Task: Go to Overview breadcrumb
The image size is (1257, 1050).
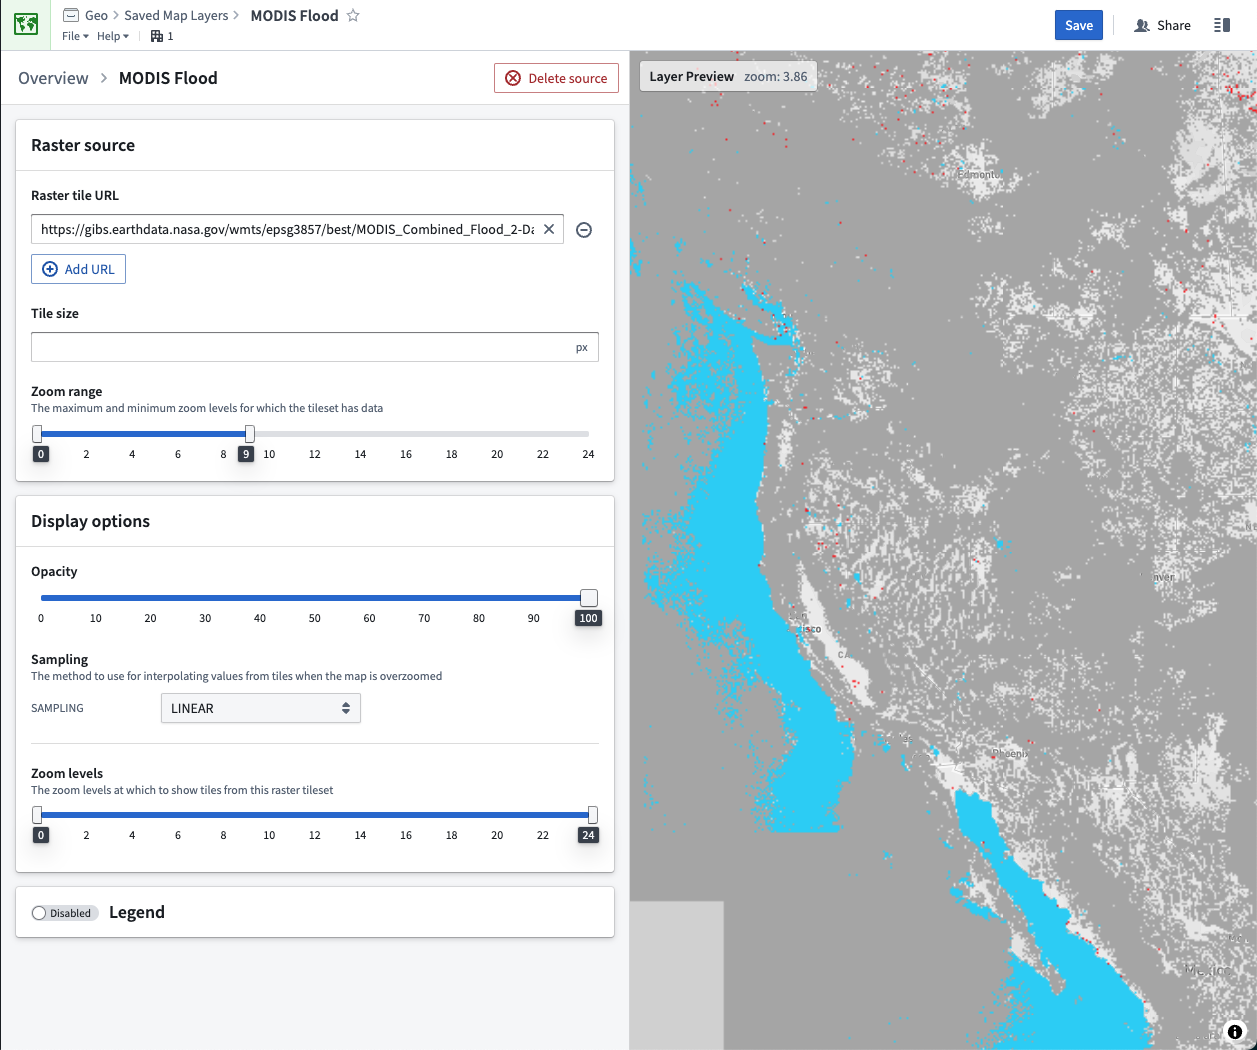Action: (53, 78)
